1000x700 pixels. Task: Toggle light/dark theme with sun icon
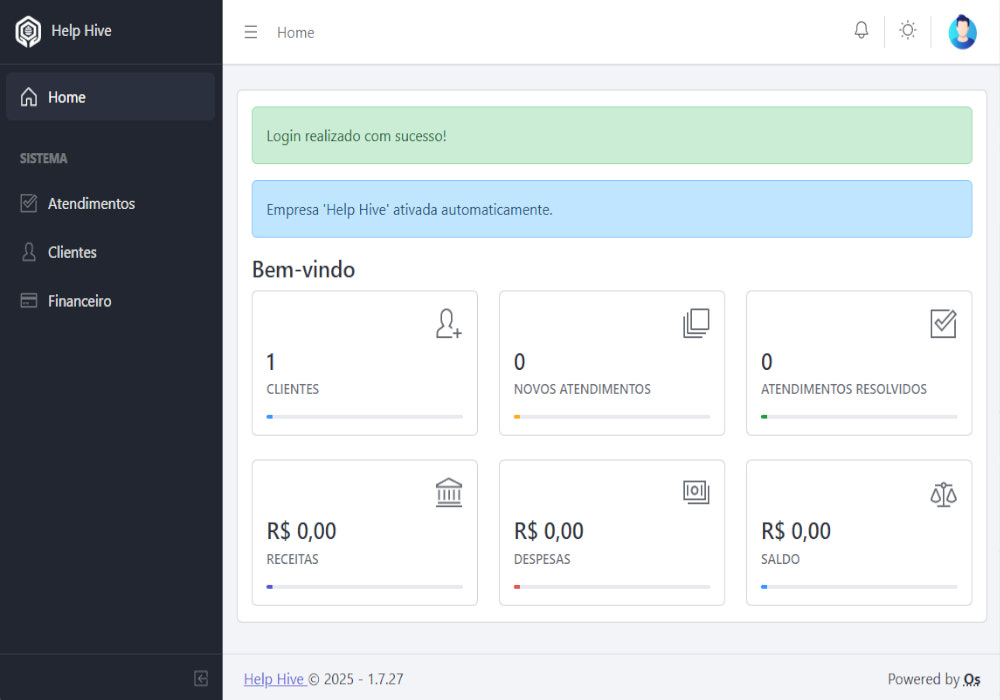point(907,31)
